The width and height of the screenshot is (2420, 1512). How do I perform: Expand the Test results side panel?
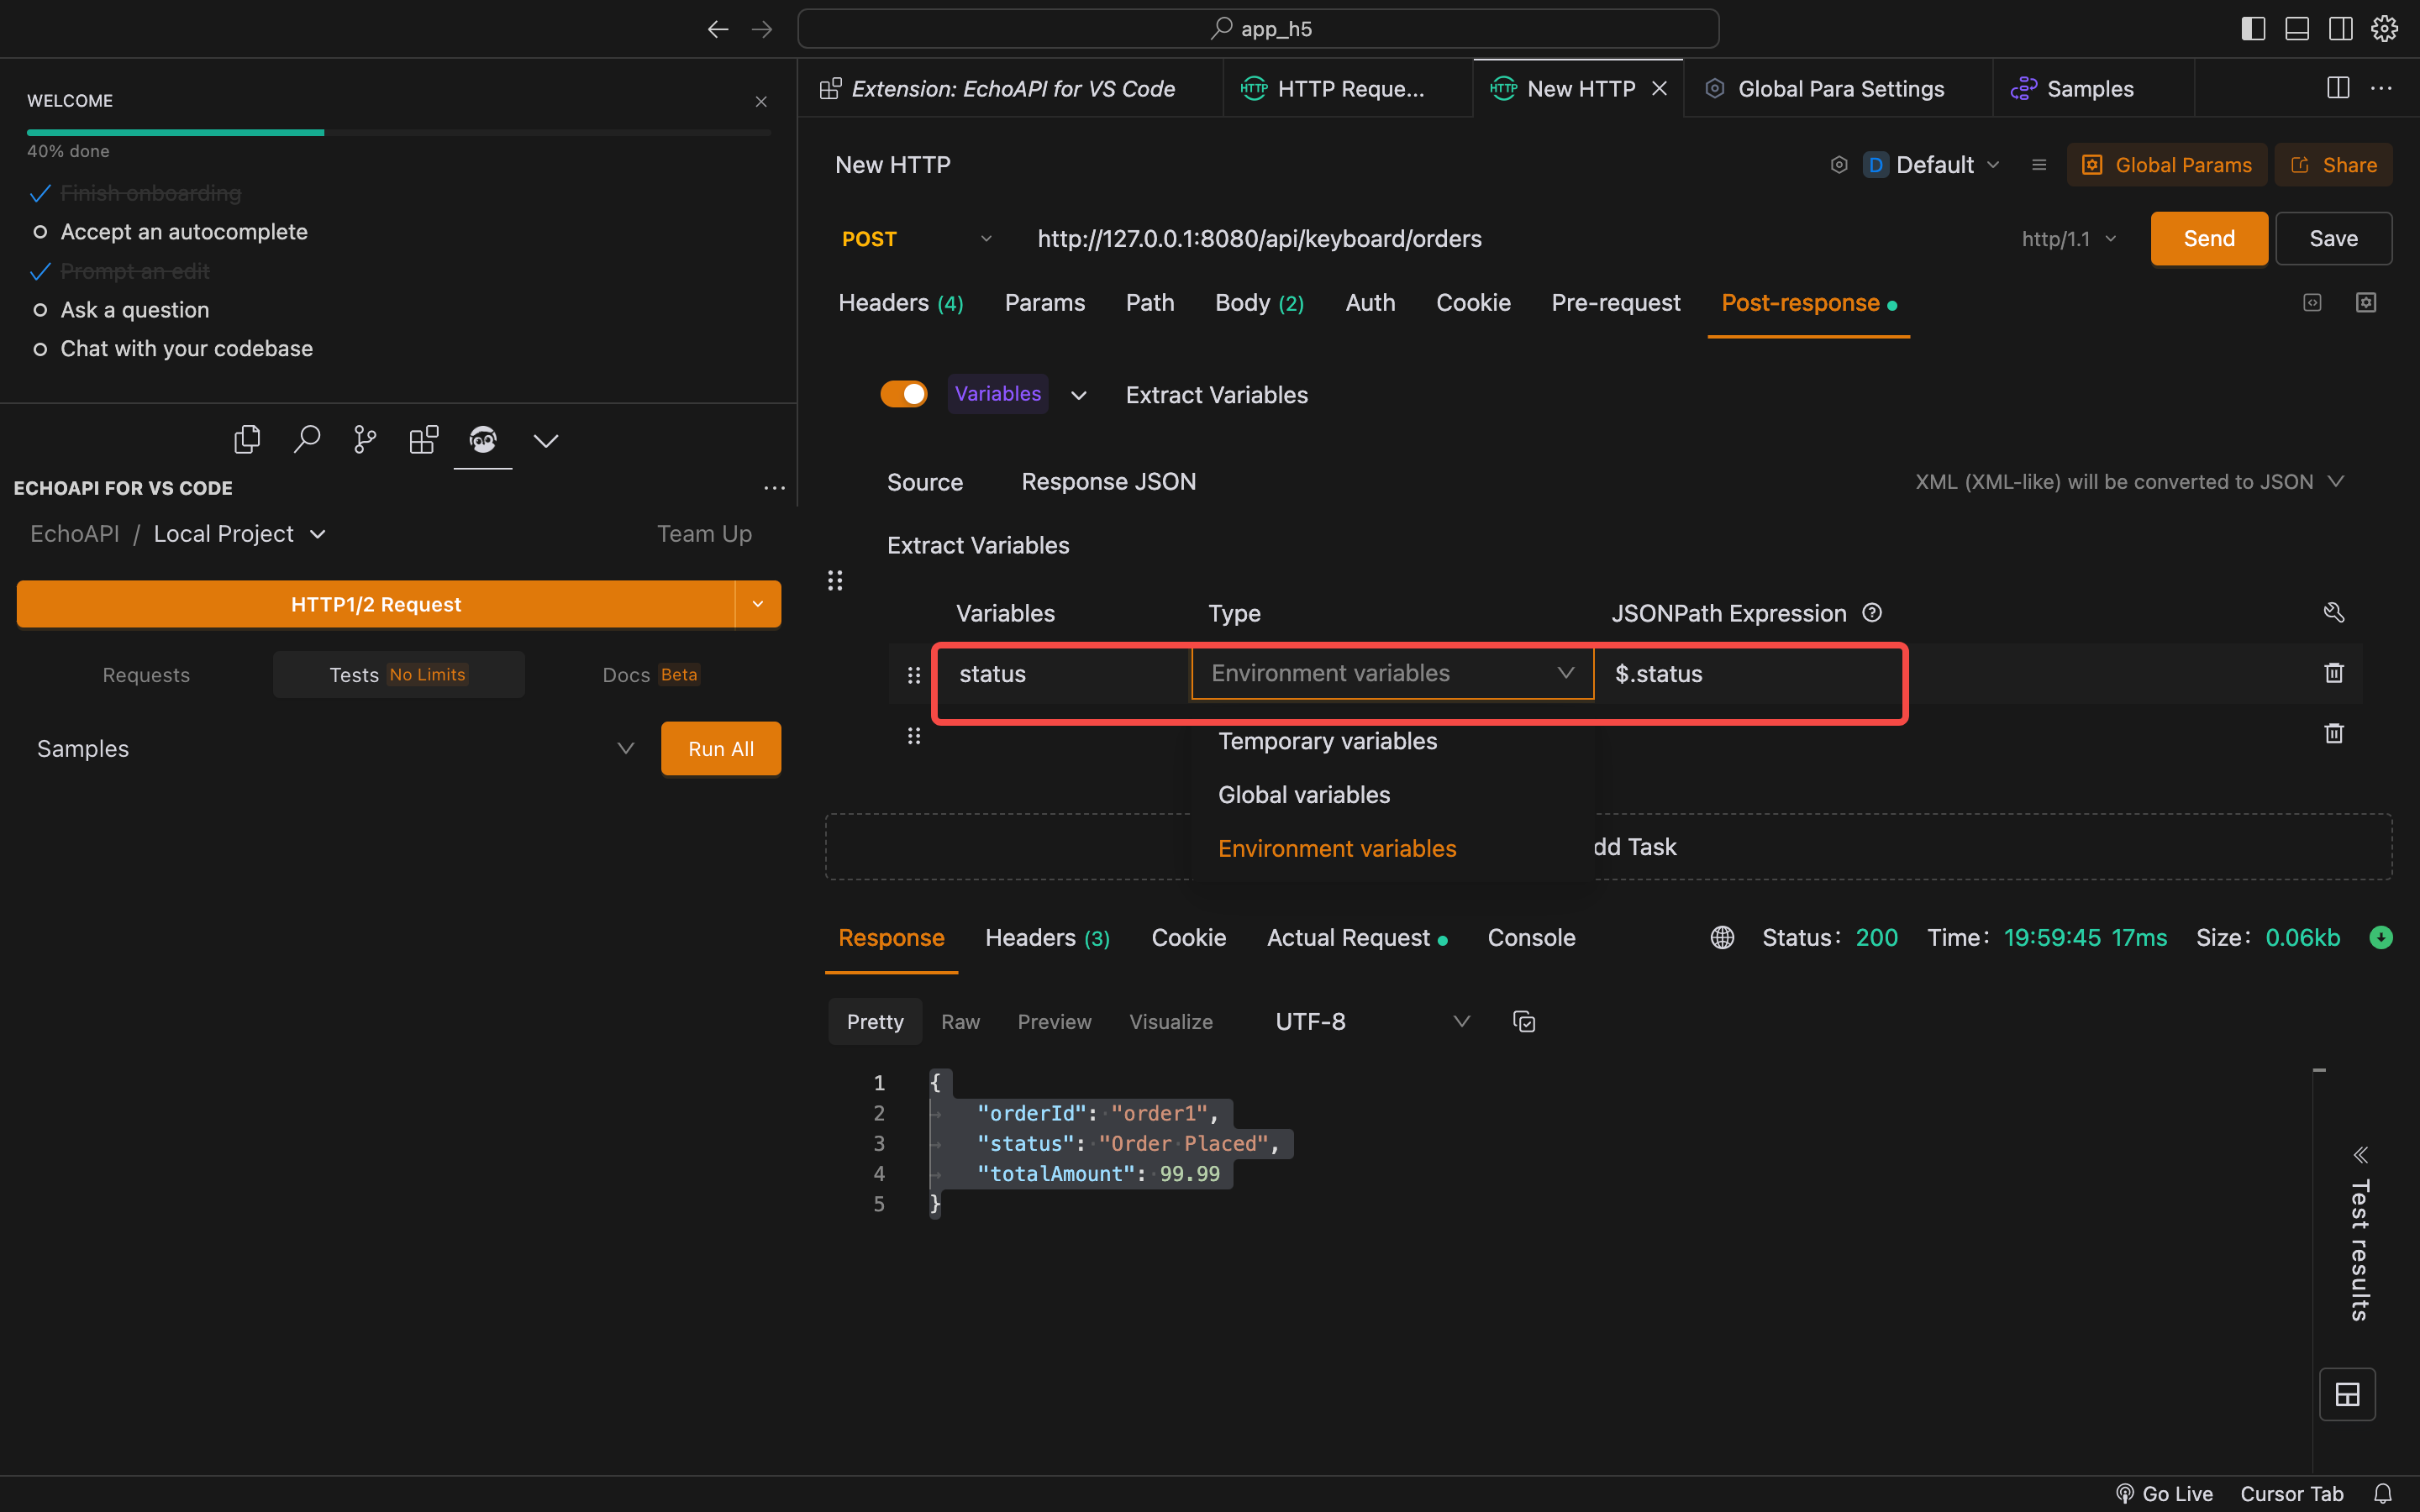coord(2360,1155)
